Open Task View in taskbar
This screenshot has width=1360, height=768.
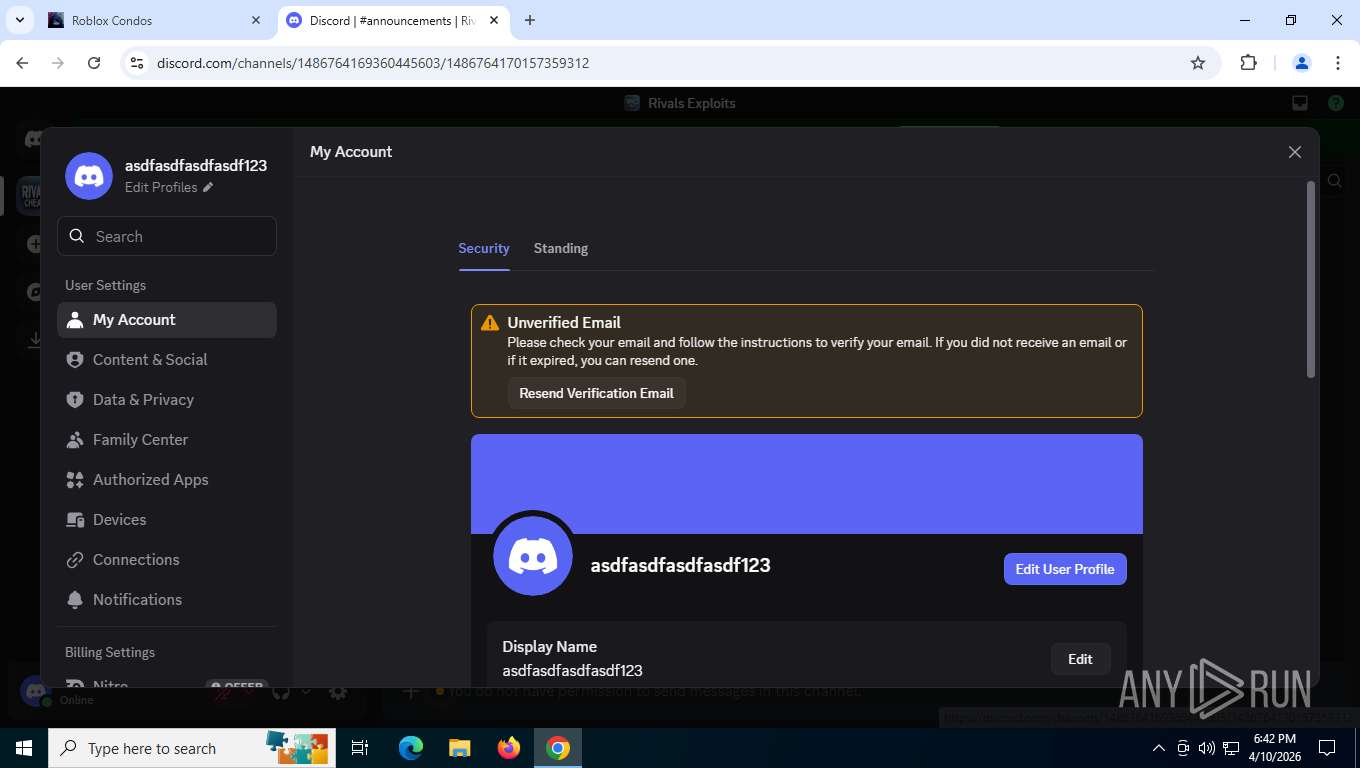[x=360, y=748]
